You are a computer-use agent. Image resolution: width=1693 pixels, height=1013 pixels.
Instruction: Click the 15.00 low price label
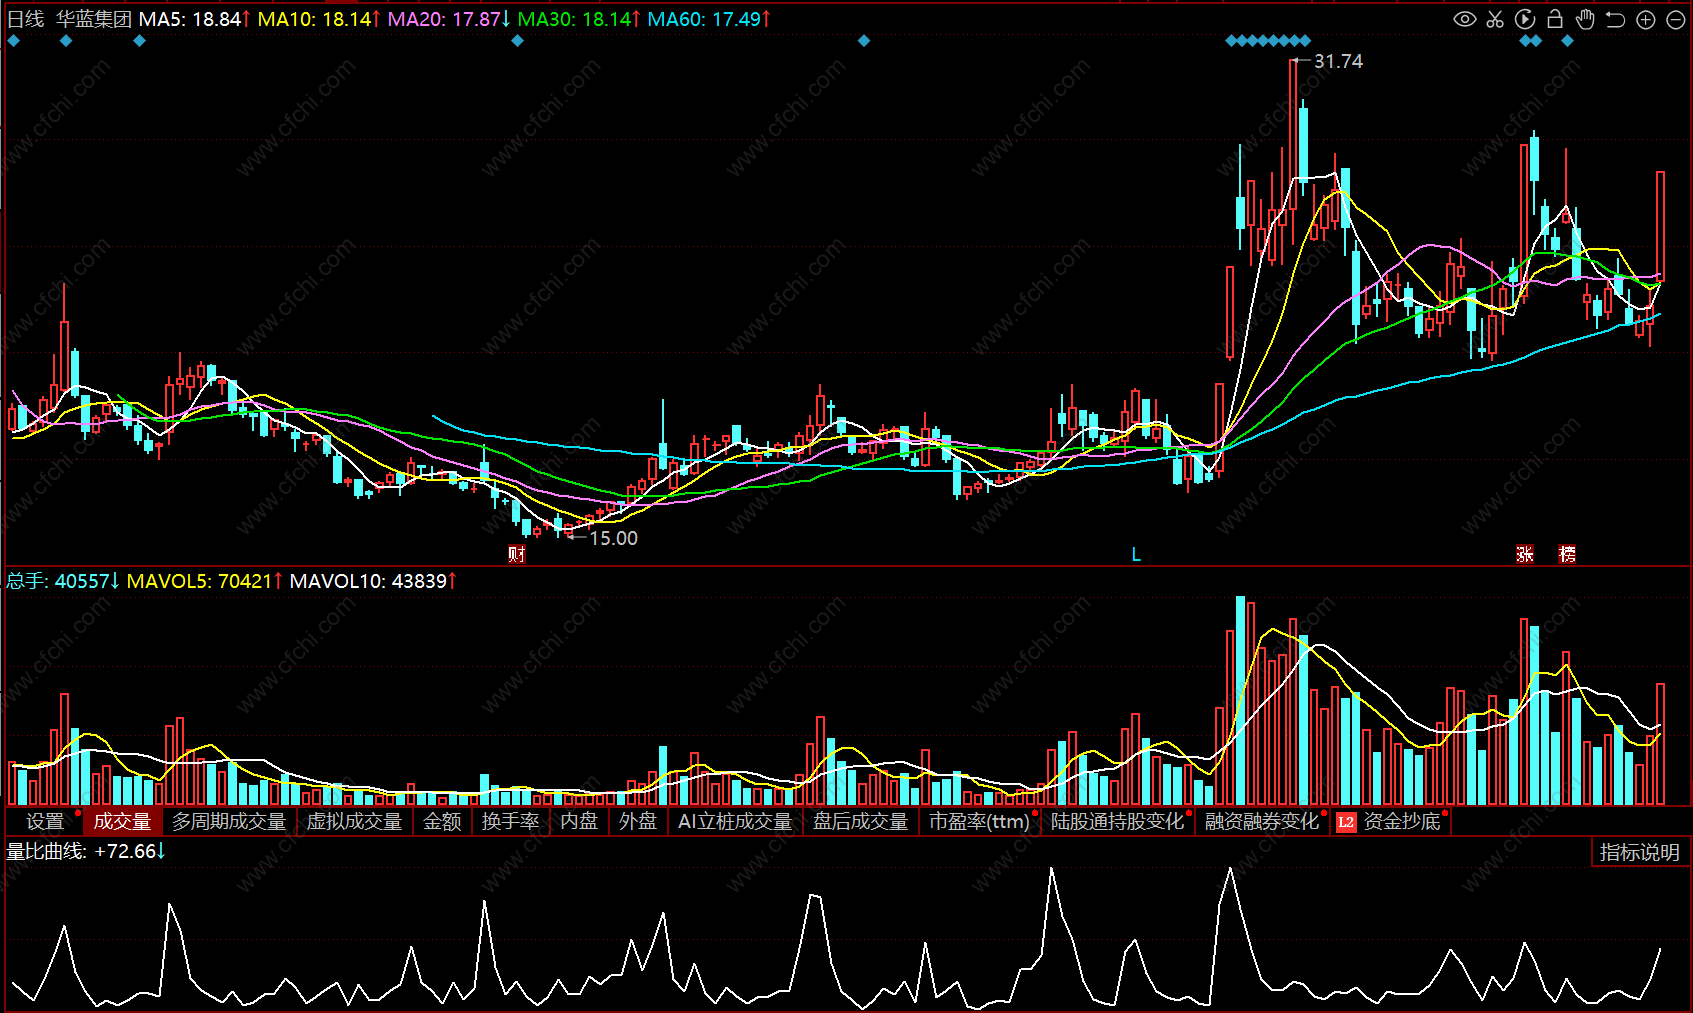[613, 538]
